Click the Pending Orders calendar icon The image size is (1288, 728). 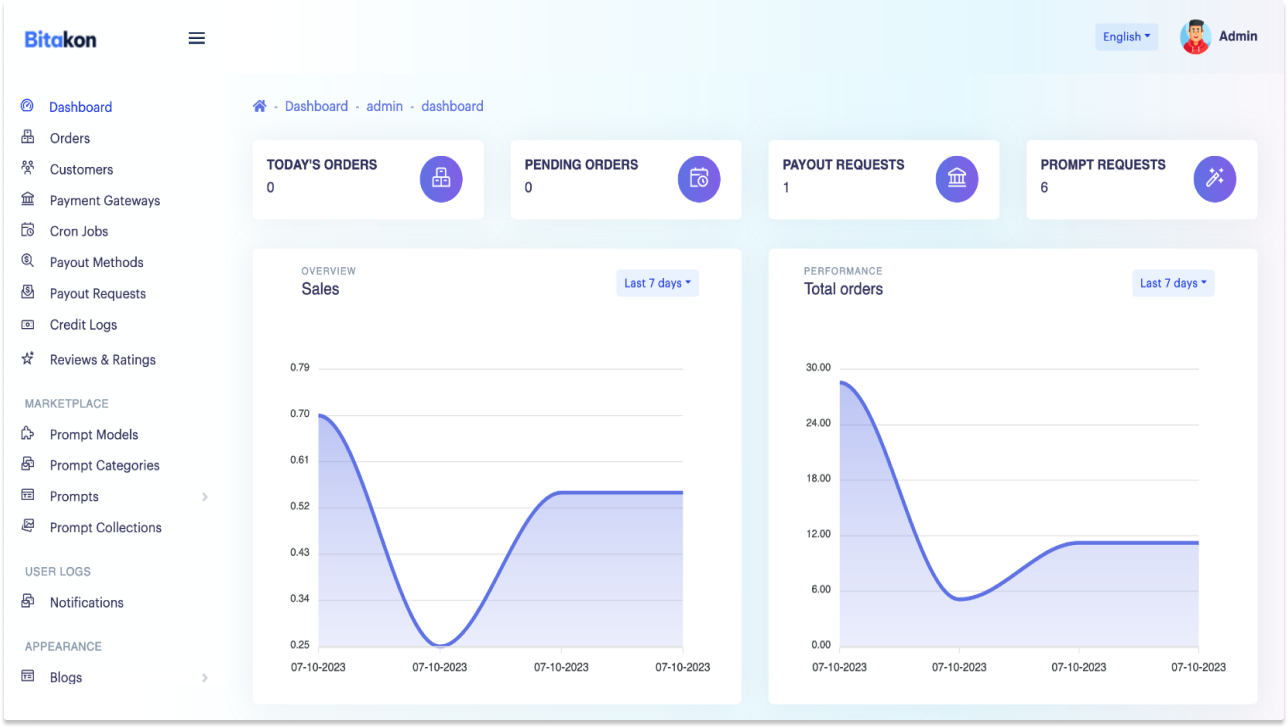pyautogui.click(x=699, y=179)
